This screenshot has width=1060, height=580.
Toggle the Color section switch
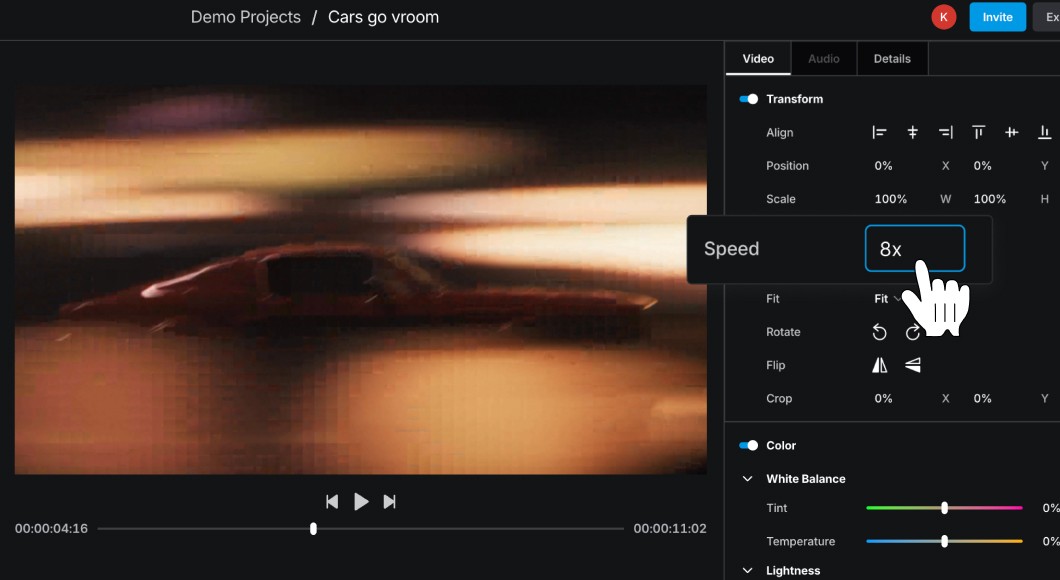point(748,445)
